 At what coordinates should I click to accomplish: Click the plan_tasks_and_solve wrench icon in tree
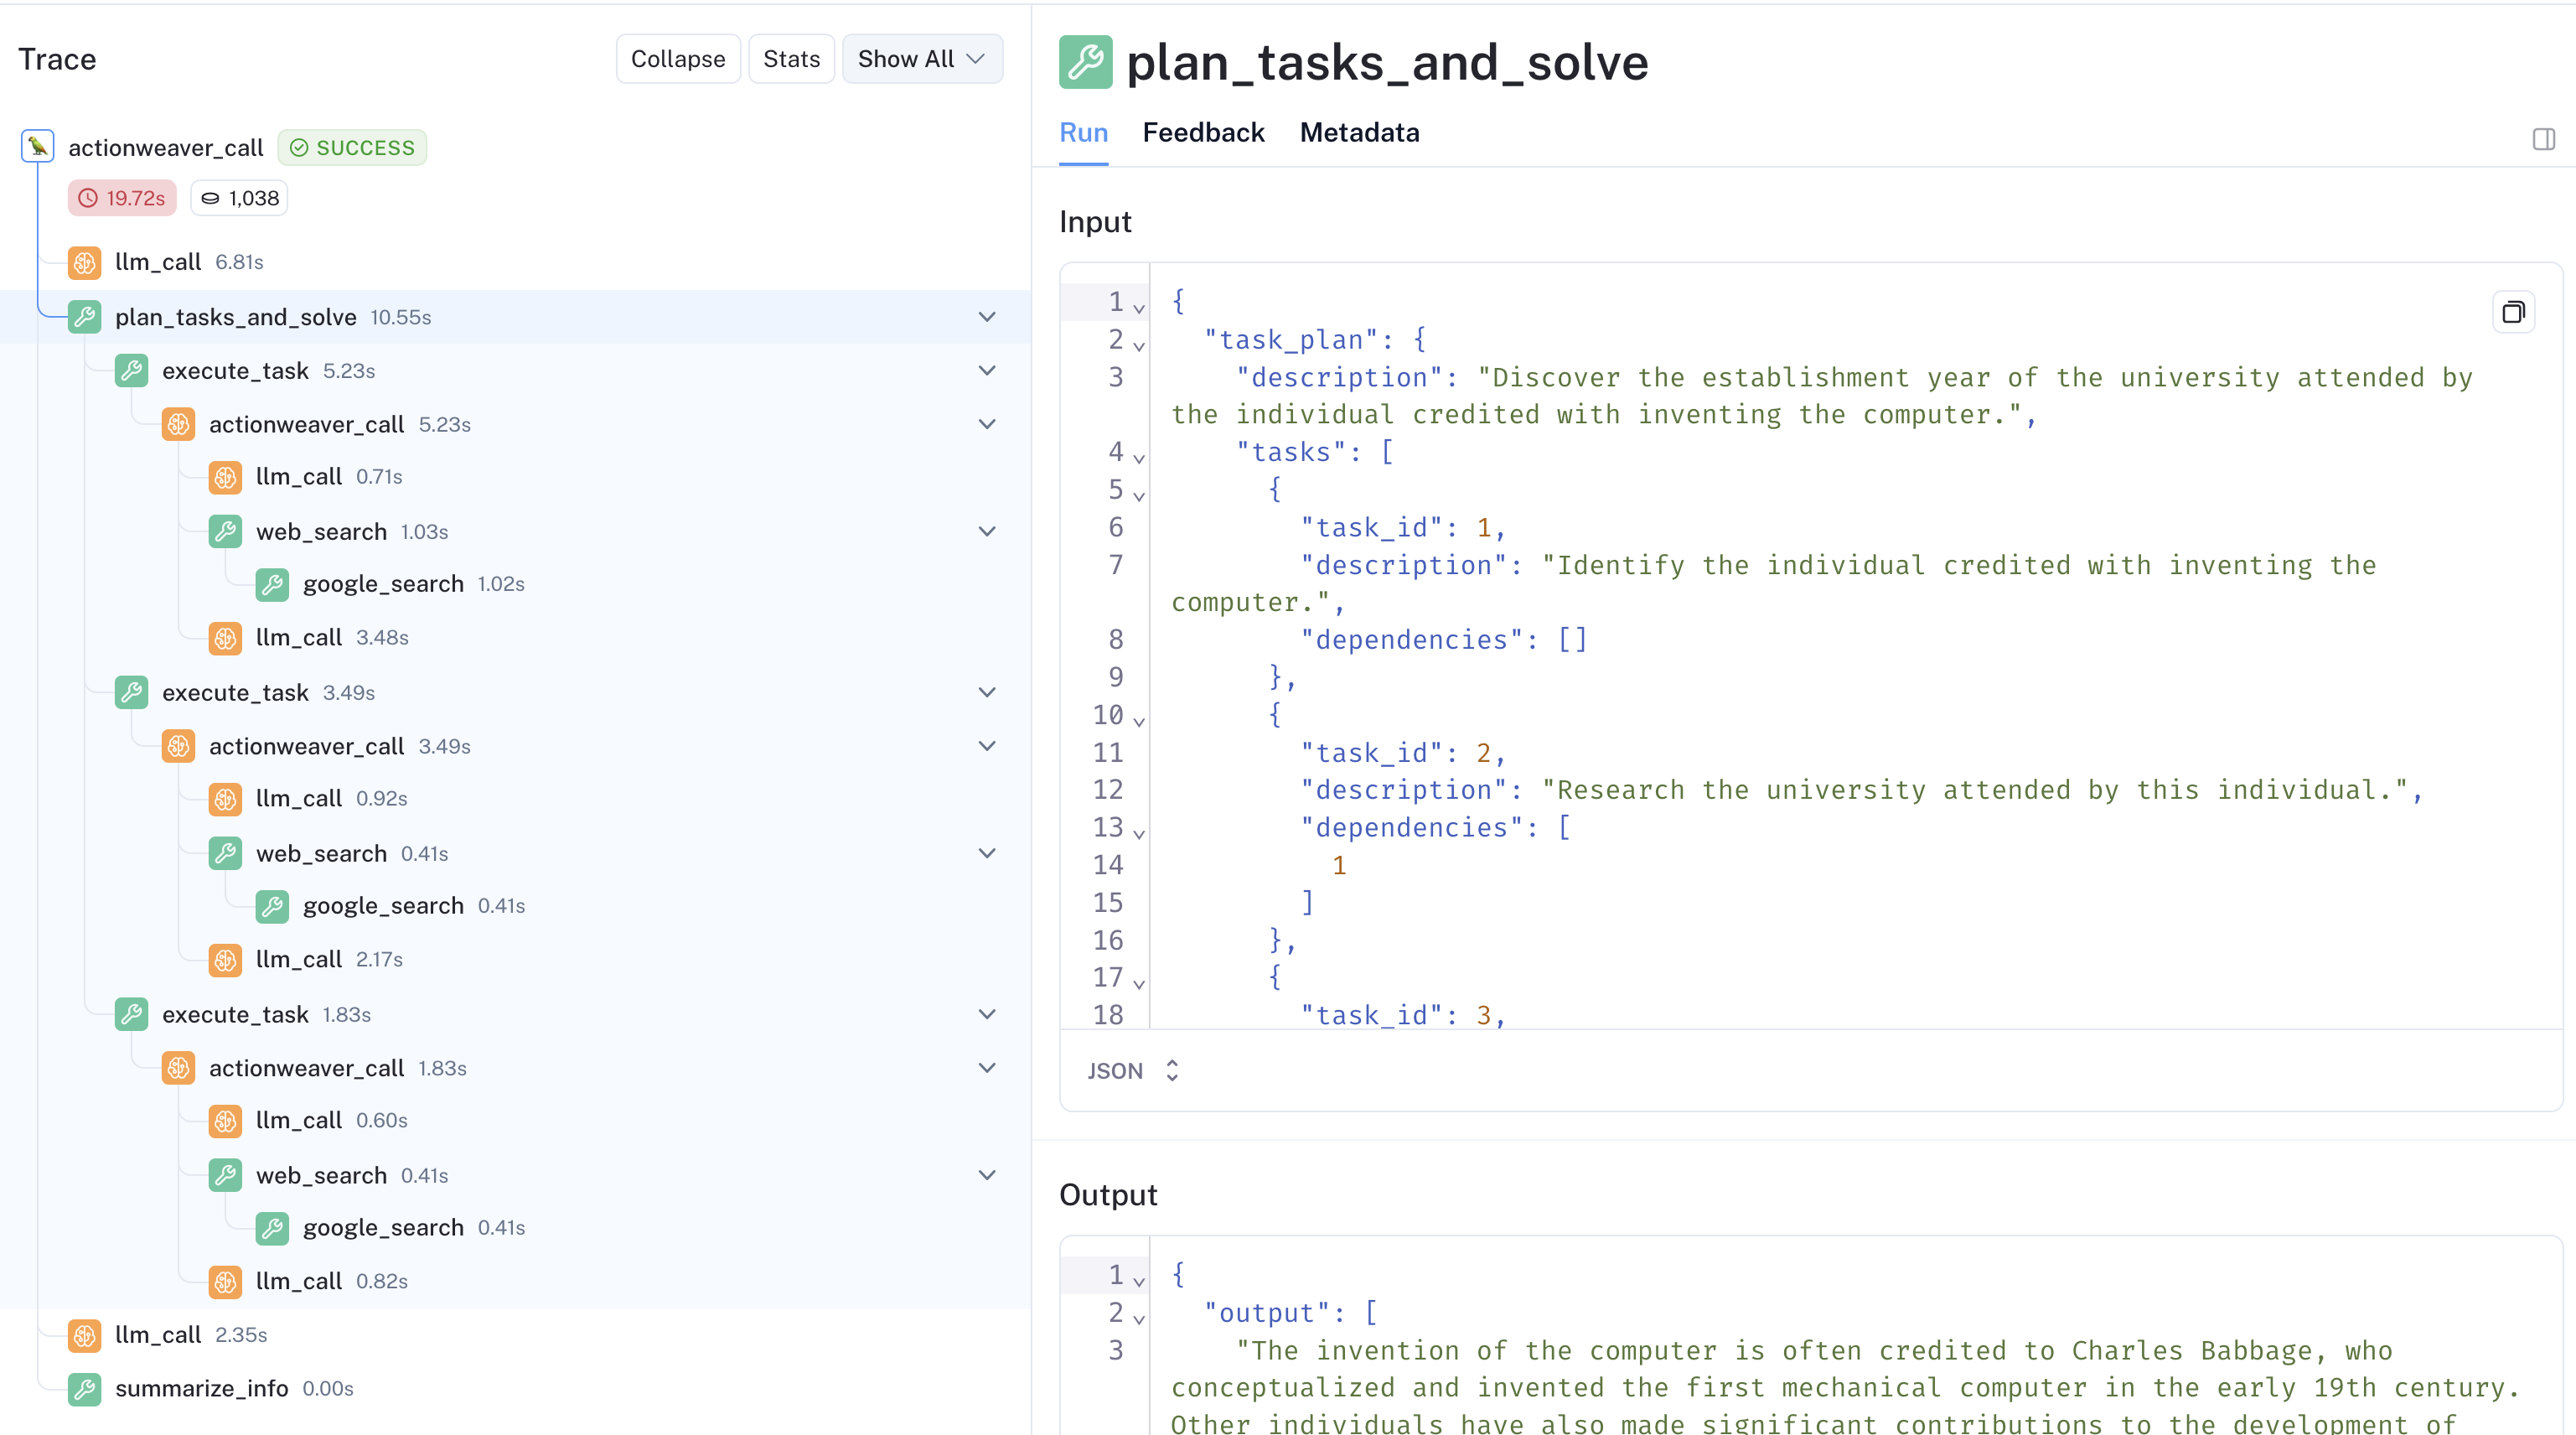click(84, 317)
